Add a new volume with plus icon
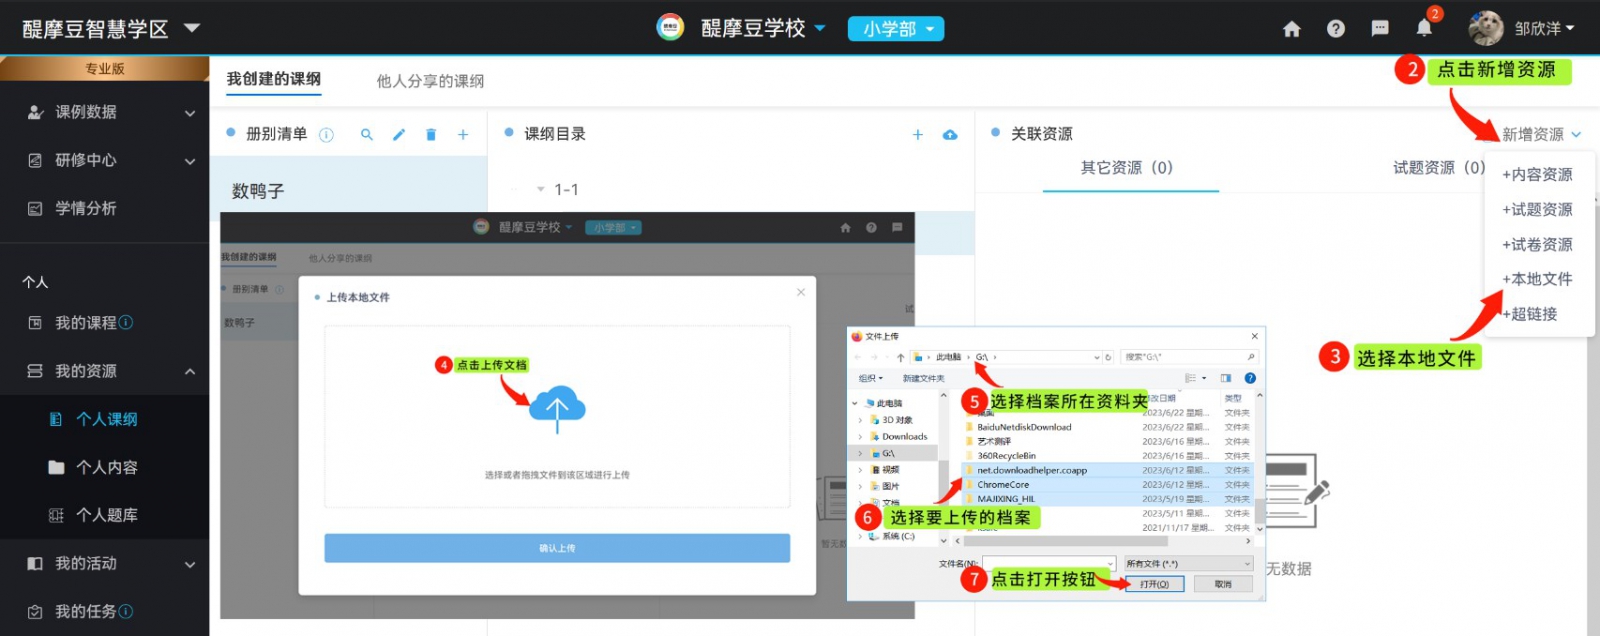 [x=463, y=135]
